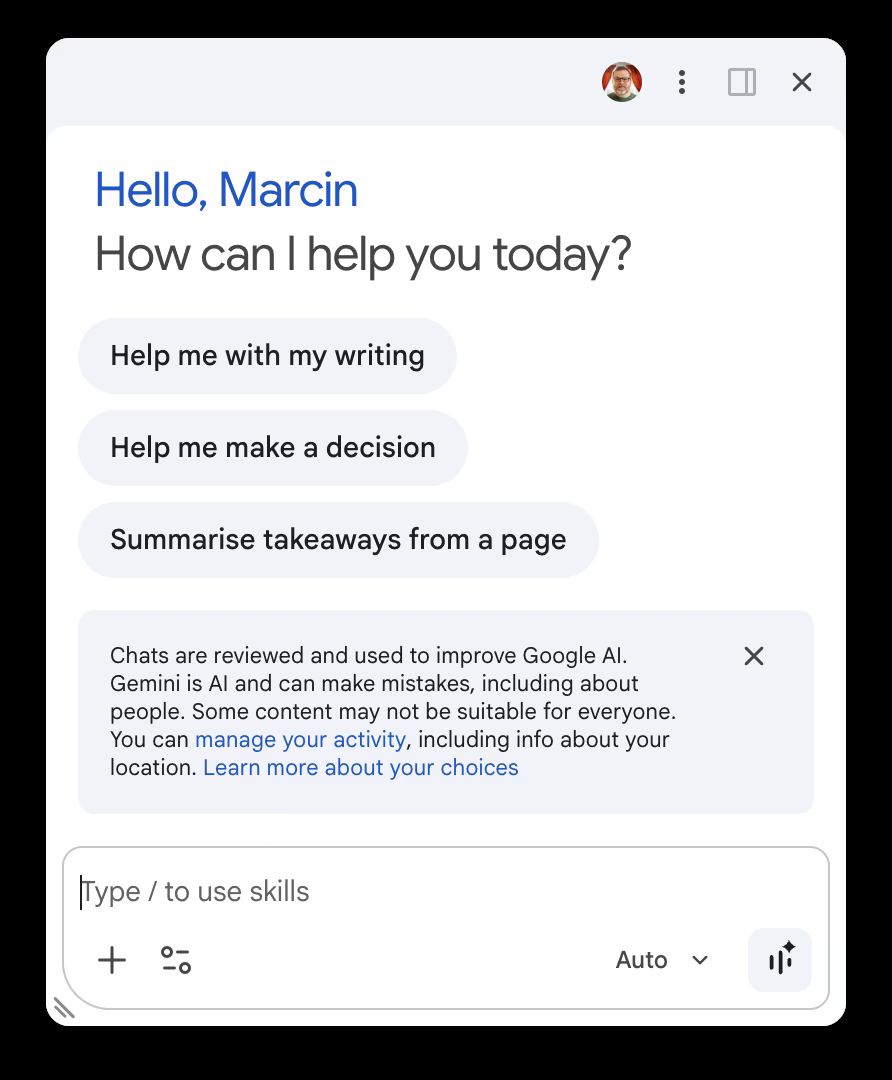
Task: Click the corner resize grip handle
Action: pyautogui.click(x=63, y=1008)
